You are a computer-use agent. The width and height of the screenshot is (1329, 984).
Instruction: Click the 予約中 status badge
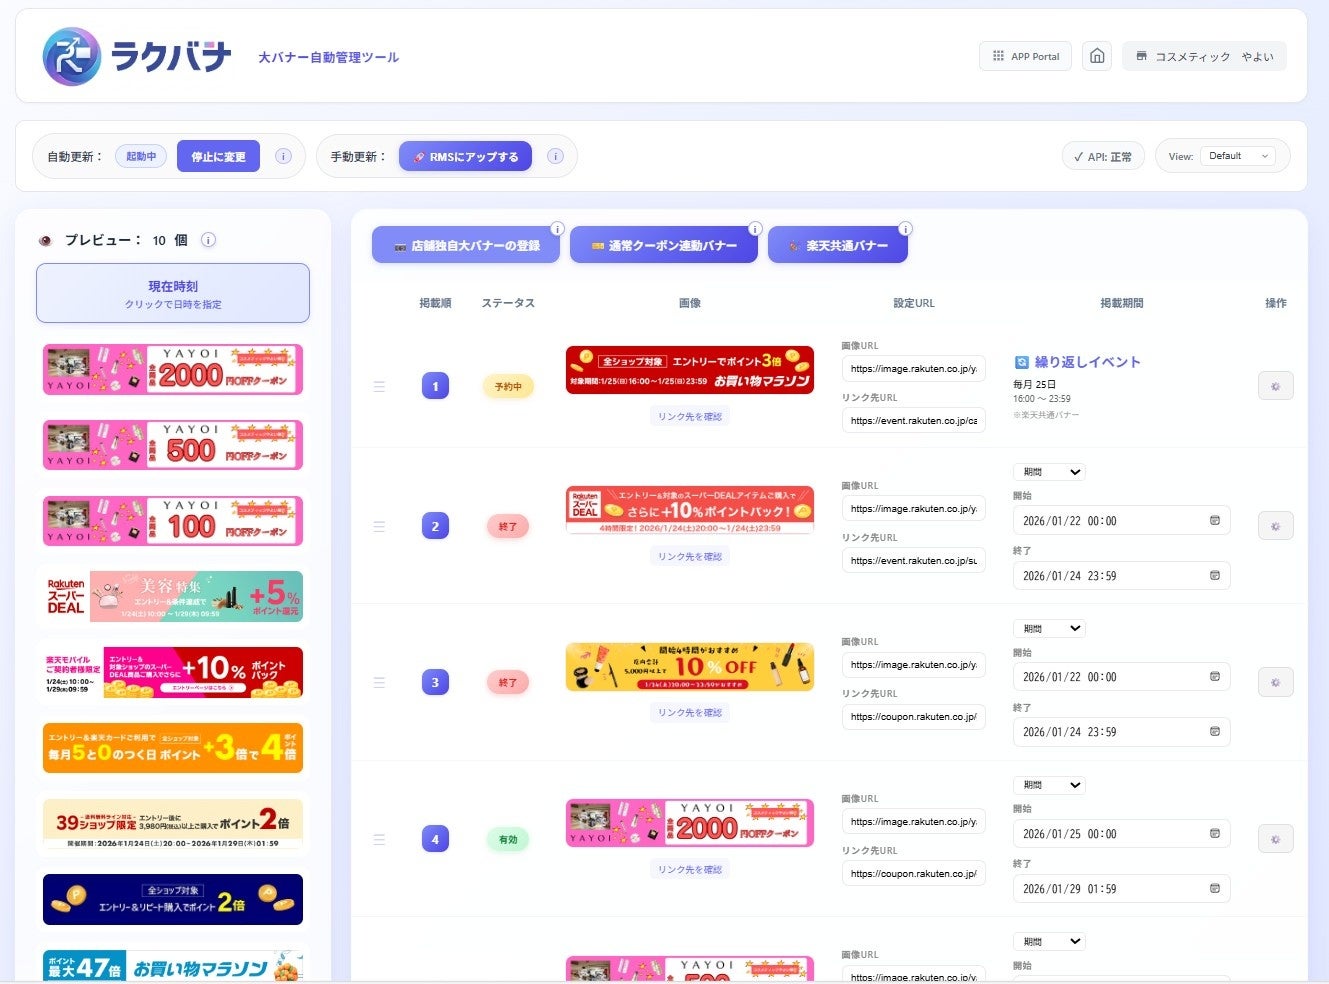(x=508, y=386)
